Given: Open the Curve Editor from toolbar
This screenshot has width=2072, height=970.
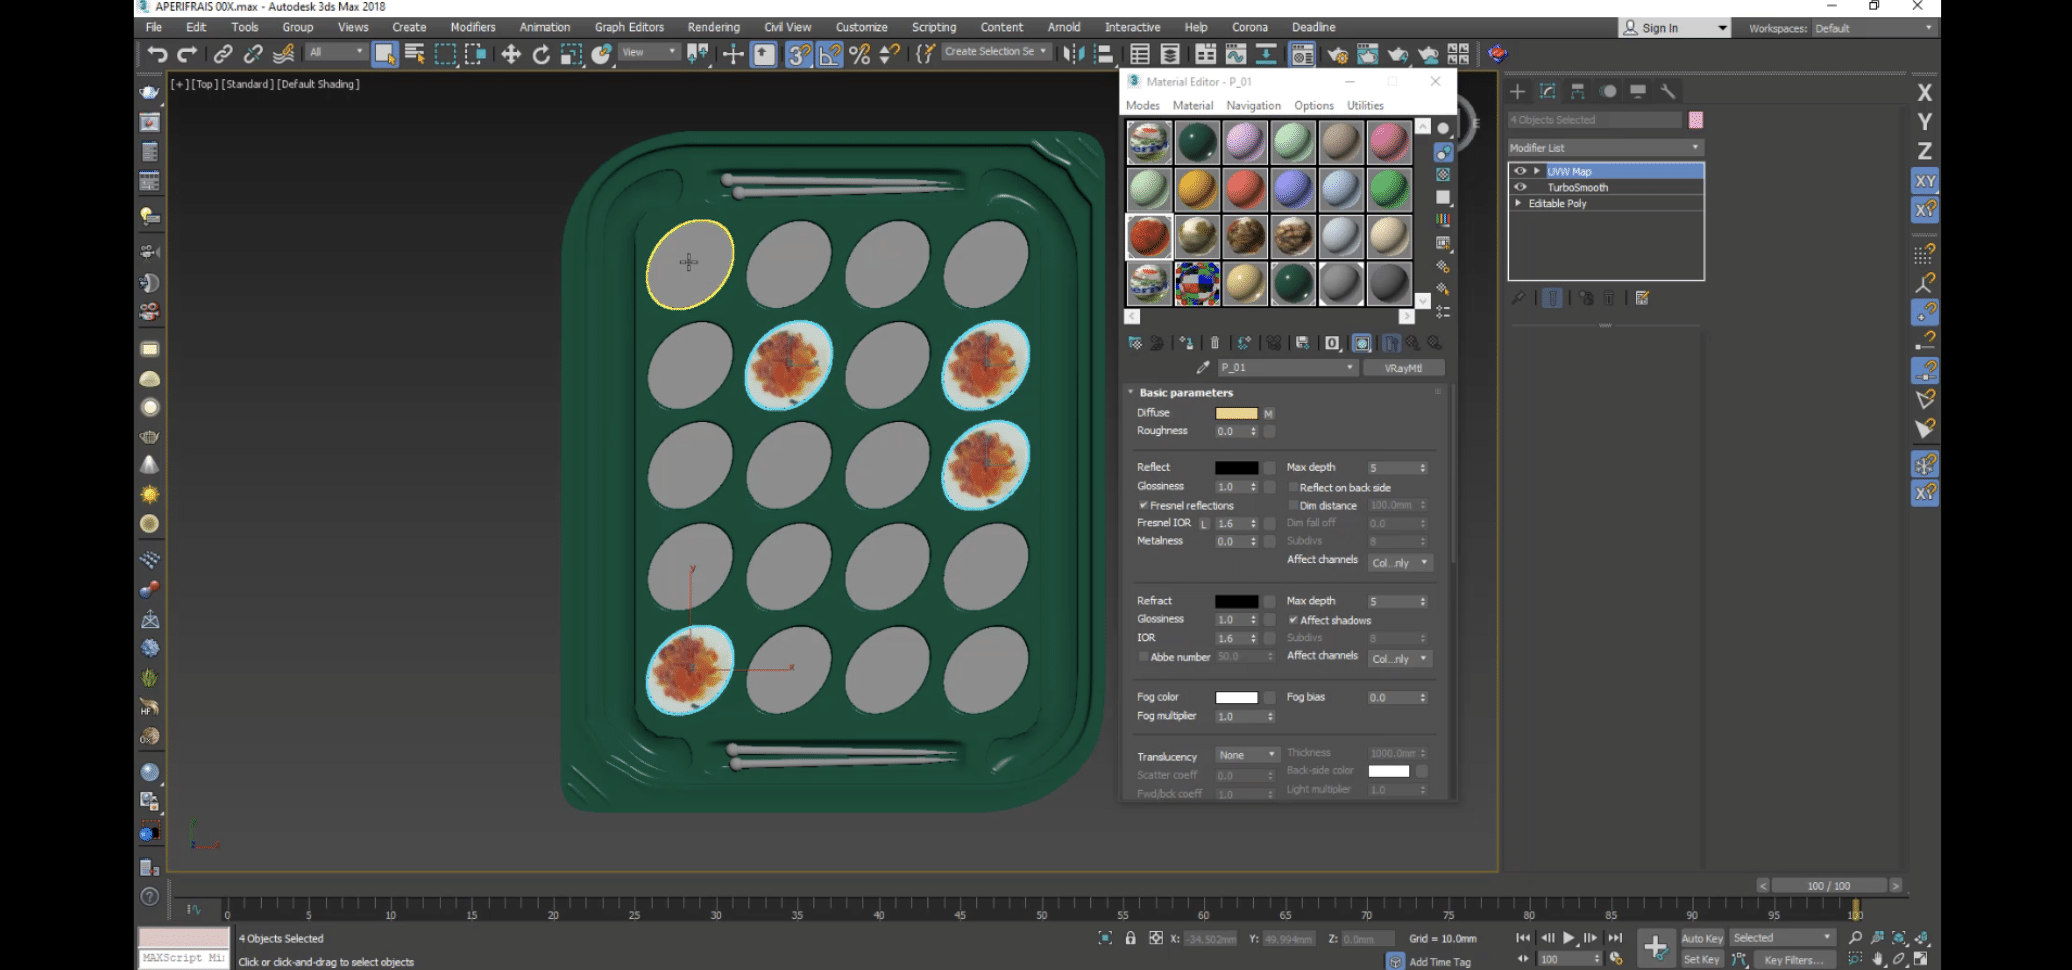Looking at the screenshot, I should pos(1236,54).
